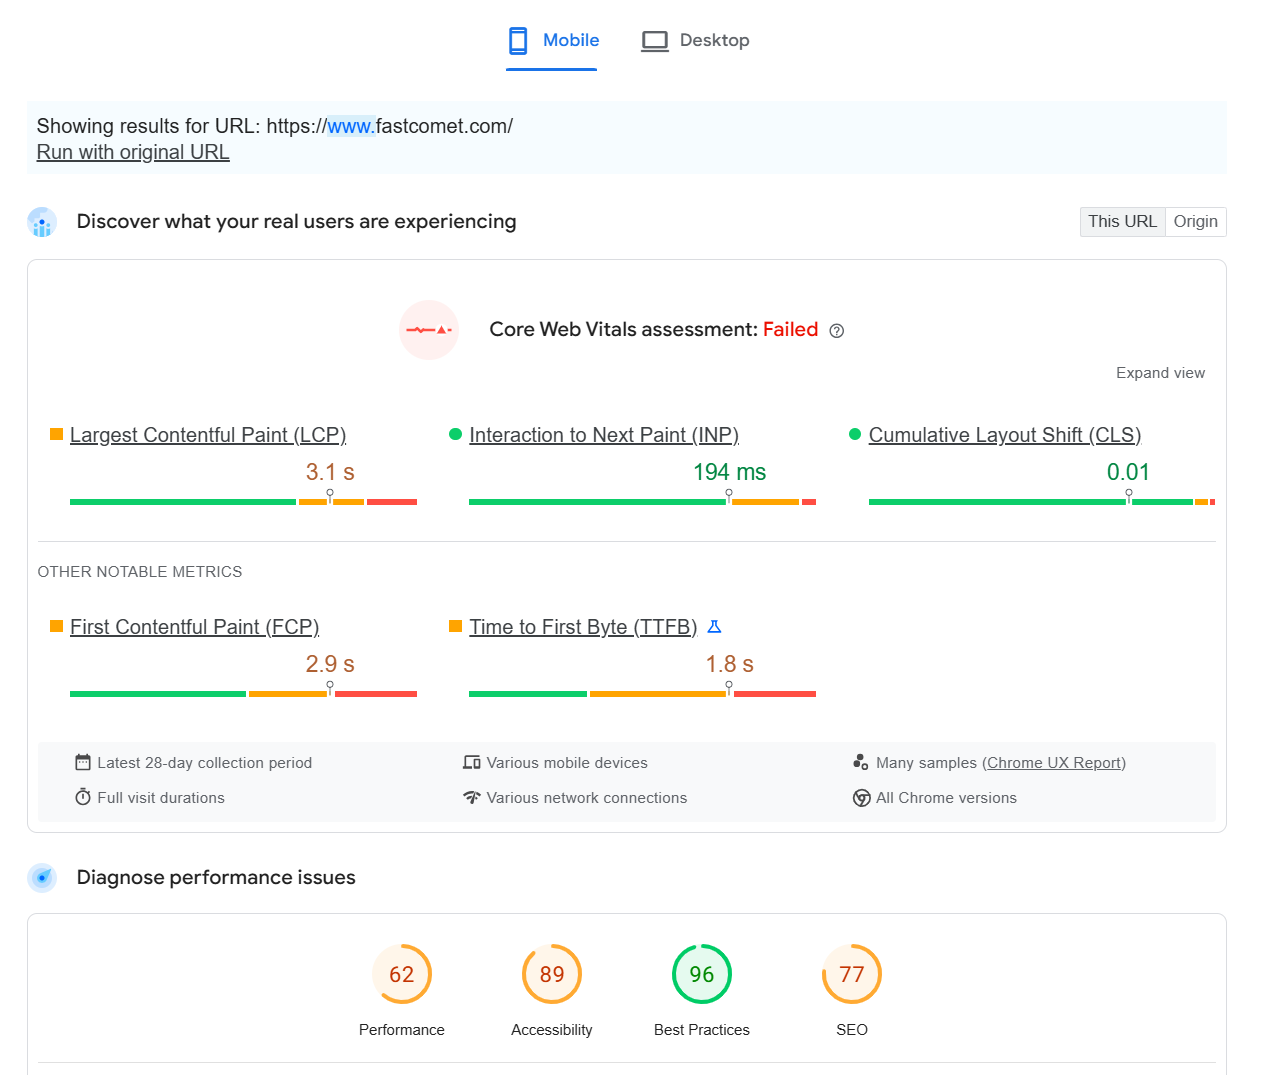
Task: Click green dot marker next to CLS
Action: [x=855, y=434]
